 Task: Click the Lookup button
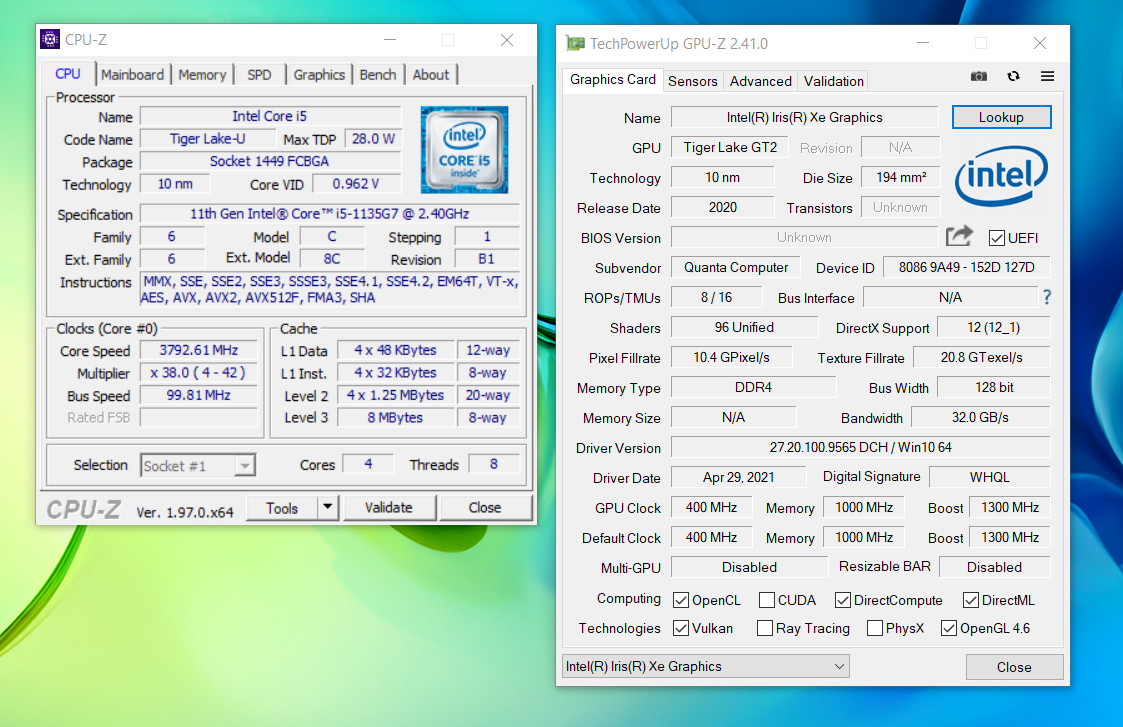point(1001,117)
